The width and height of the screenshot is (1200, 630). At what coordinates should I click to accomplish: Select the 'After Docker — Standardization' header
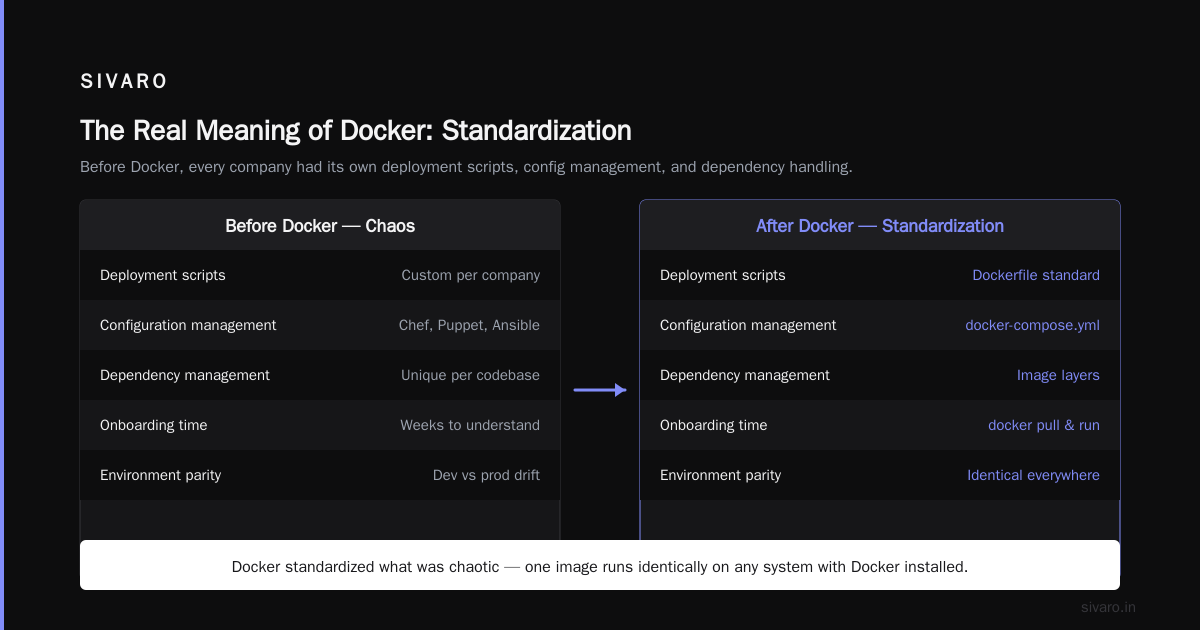click(880, 226)
